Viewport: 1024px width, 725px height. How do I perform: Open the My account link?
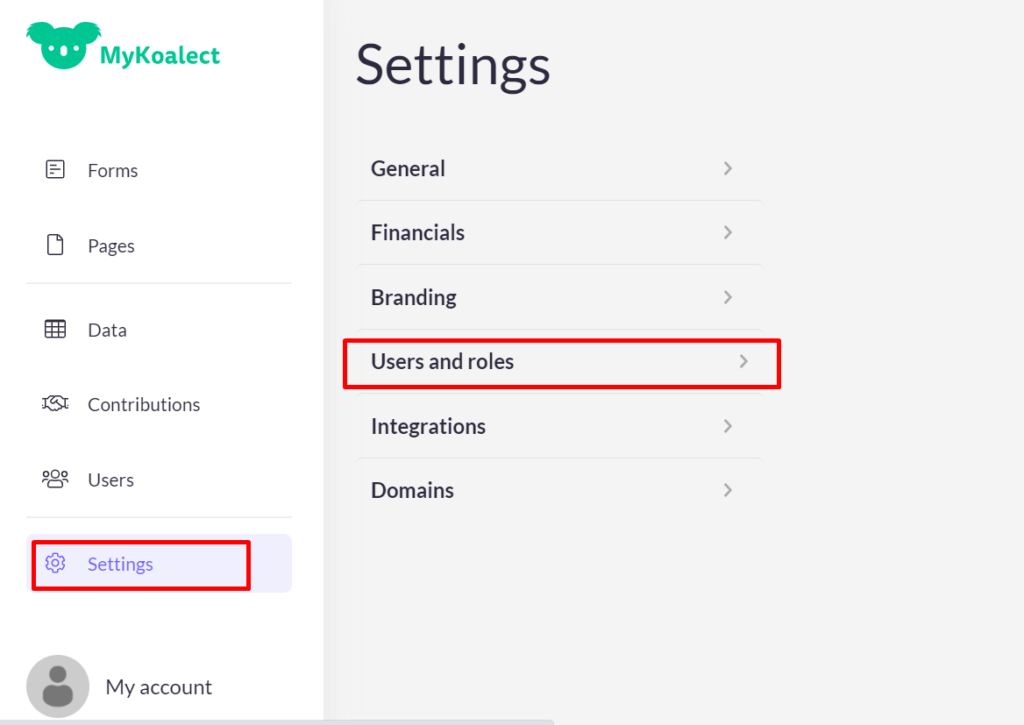[x=159, y=687]
